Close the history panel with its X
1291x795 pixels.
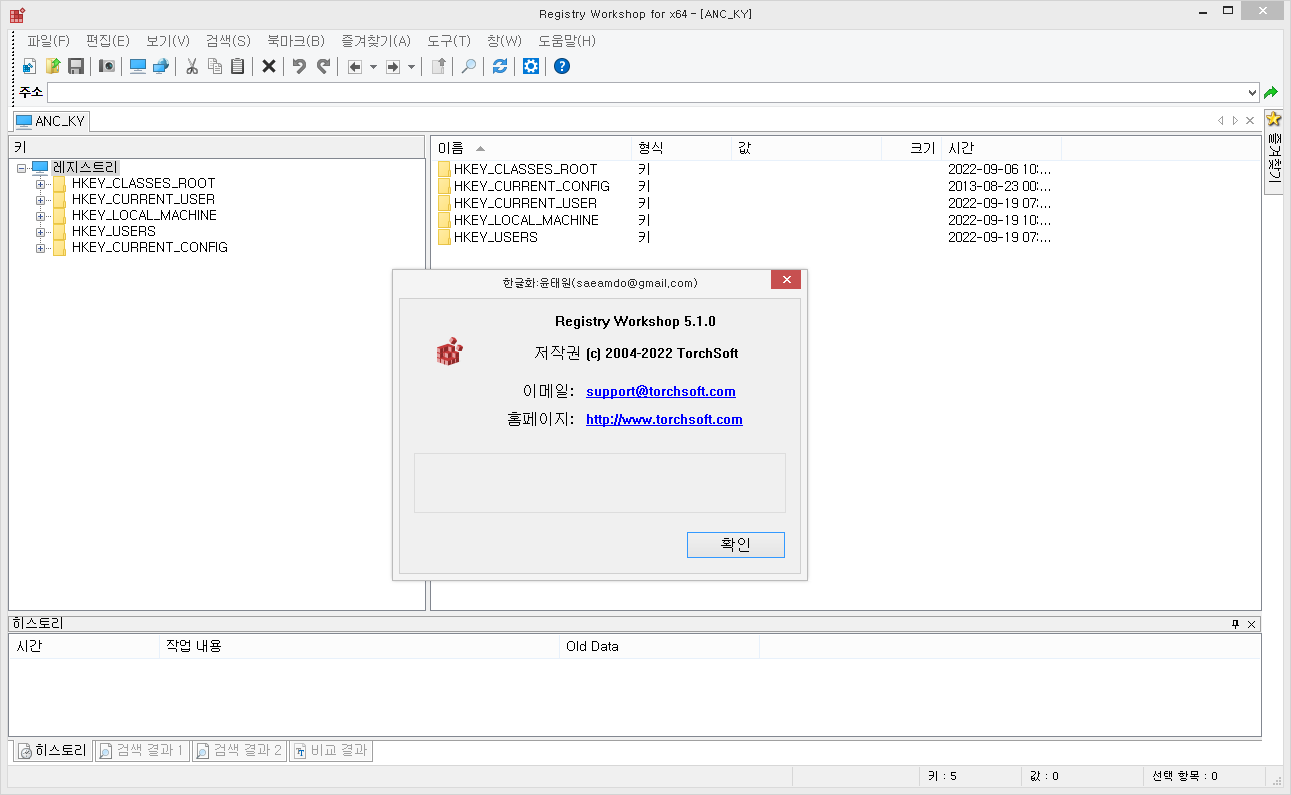coord(1252,624)
